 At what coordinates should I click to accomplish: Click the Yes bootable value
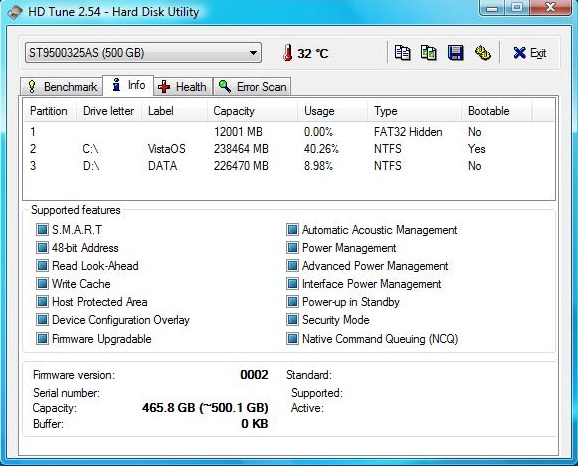pos(477,149)
